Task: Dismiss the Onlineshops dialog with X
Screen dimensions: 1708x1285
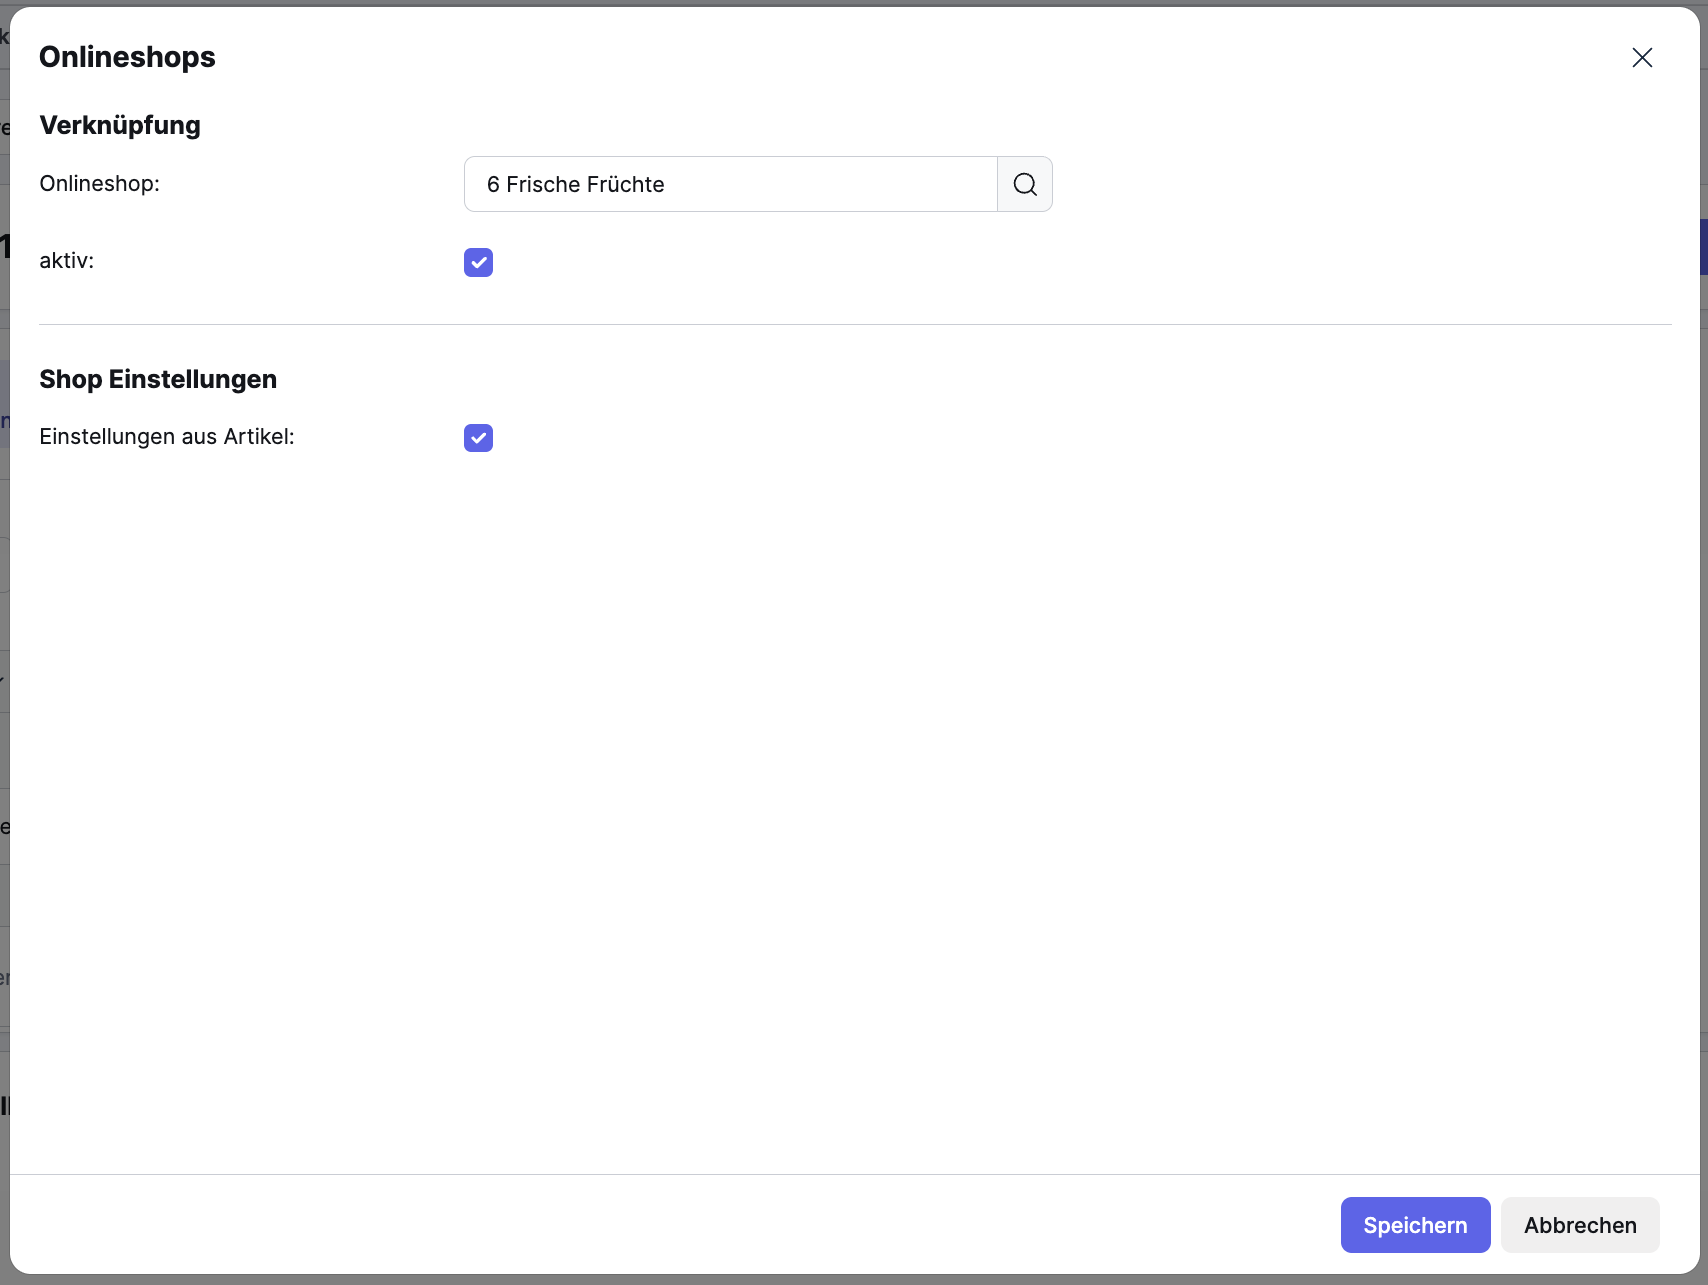Action: pyautogui.click(x=1642, y=57)
